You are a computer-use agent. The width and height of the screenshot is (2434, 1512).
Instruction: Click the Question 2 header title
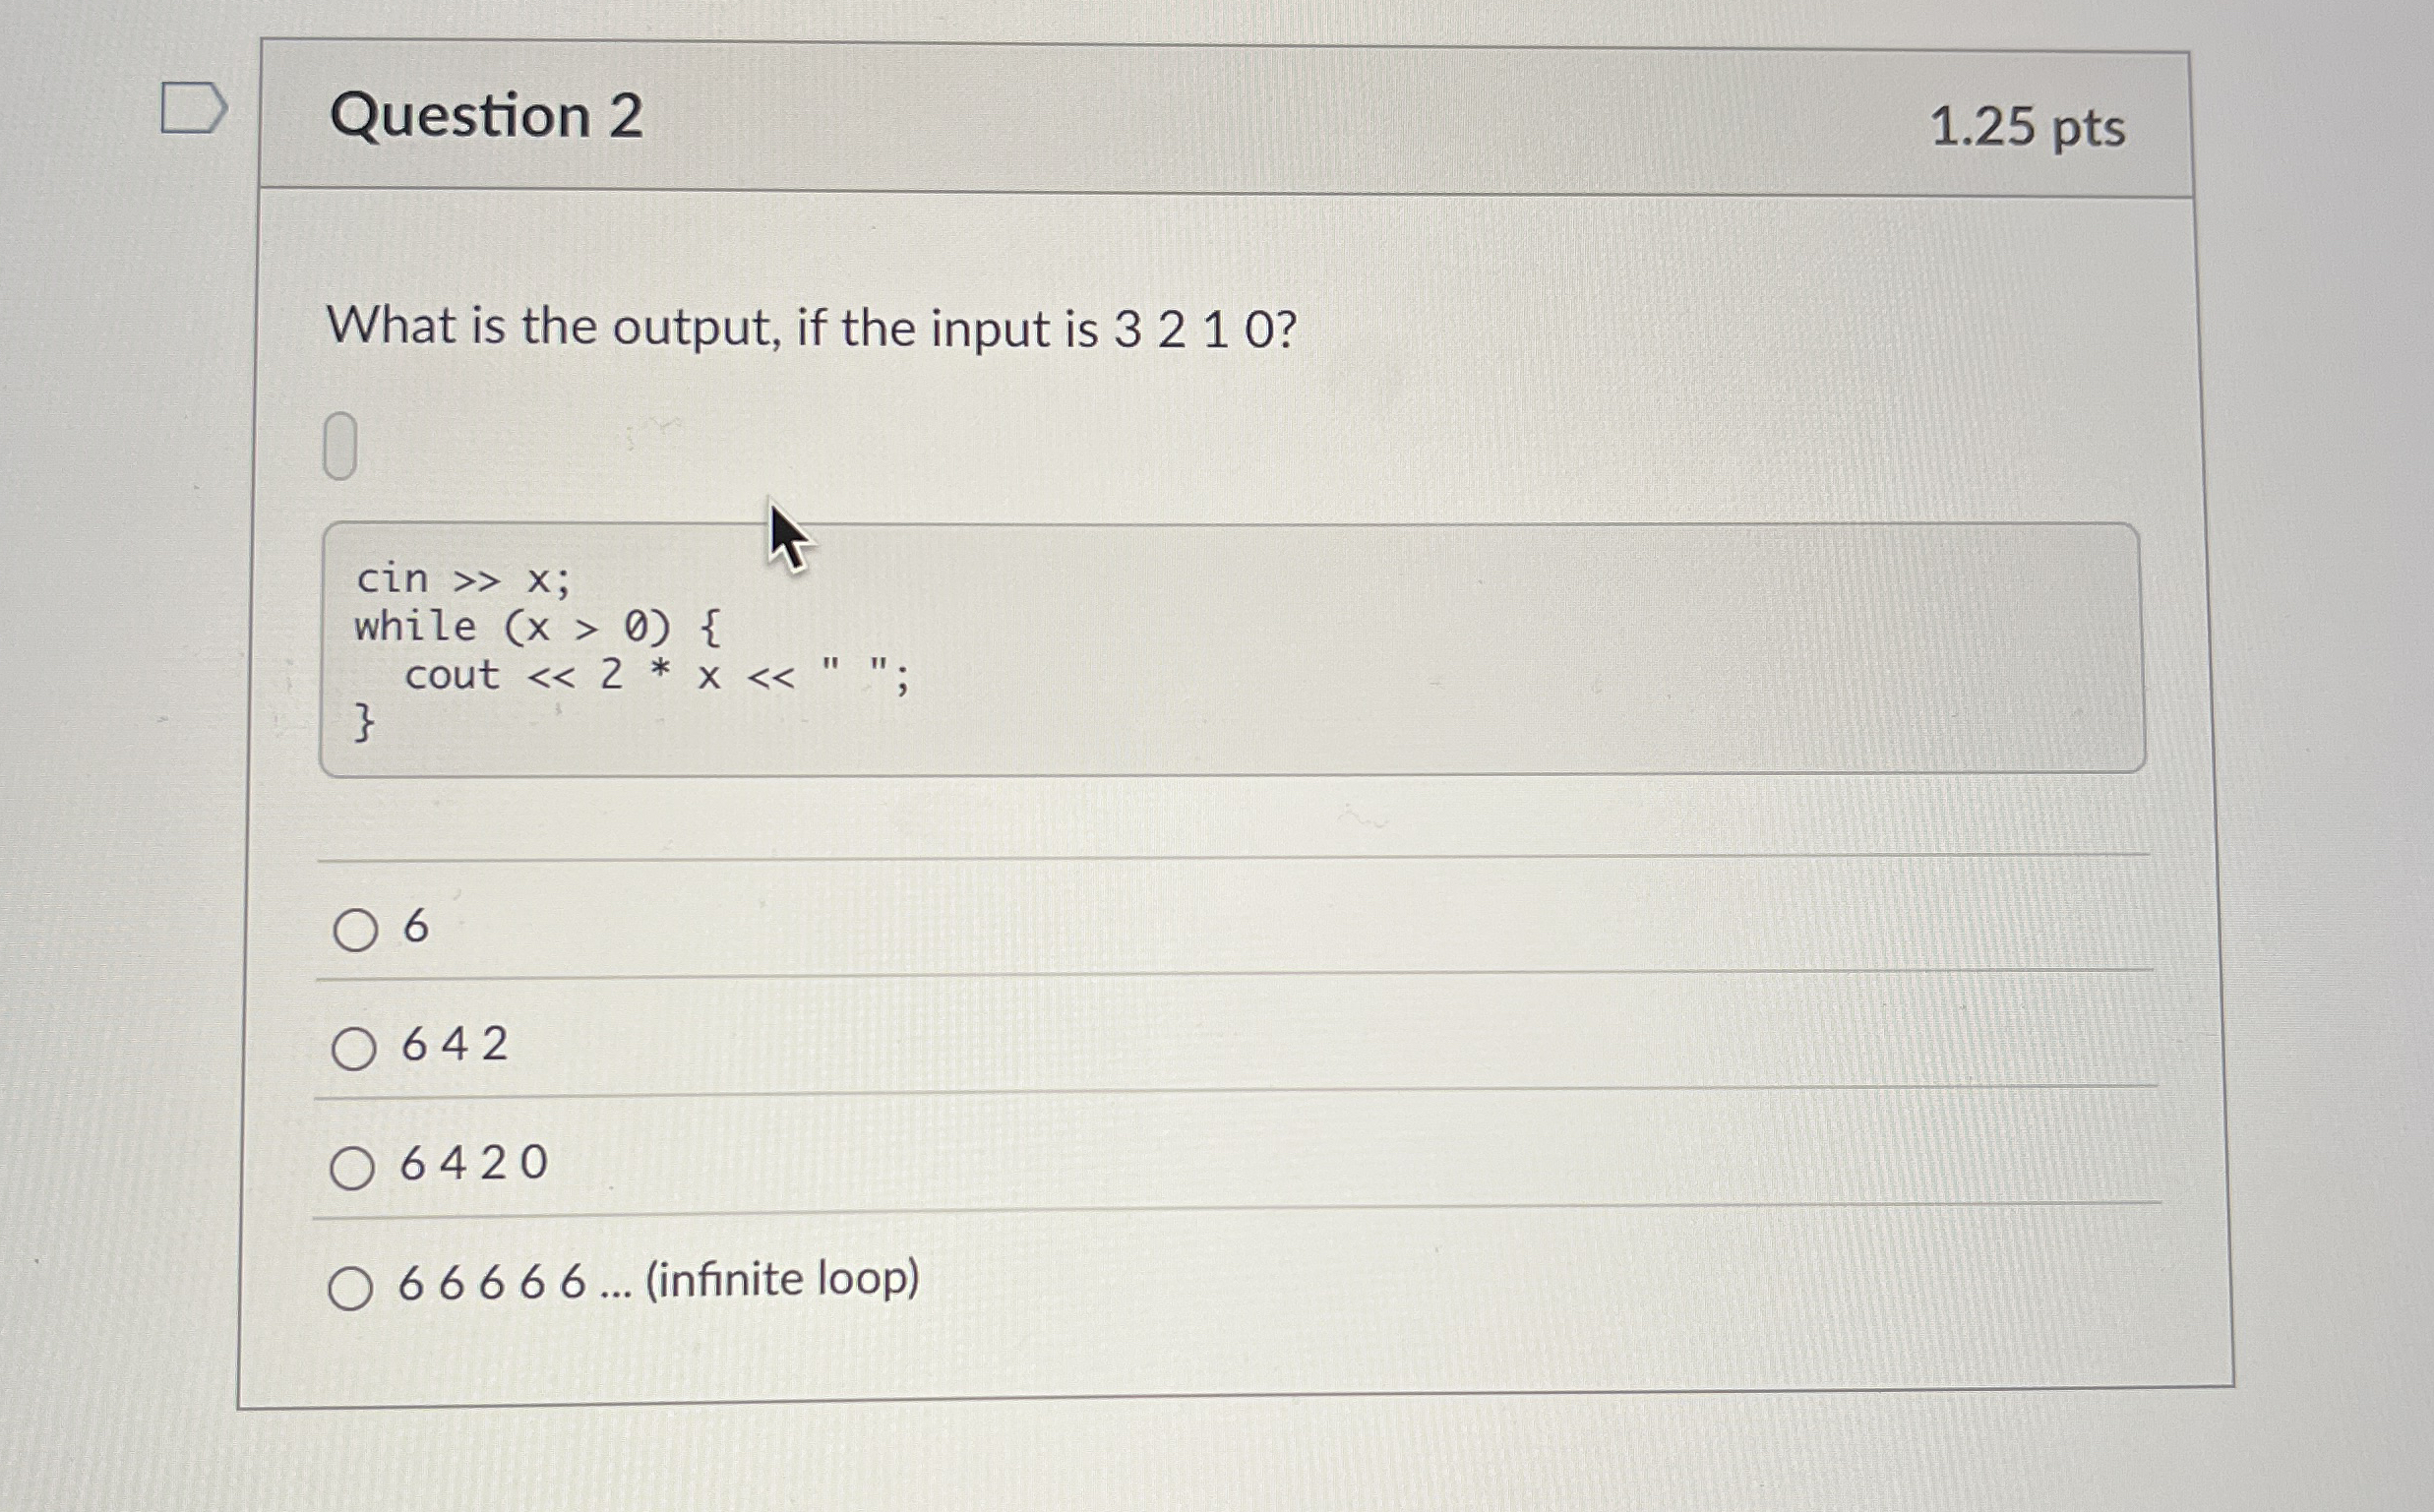[489, 118]
